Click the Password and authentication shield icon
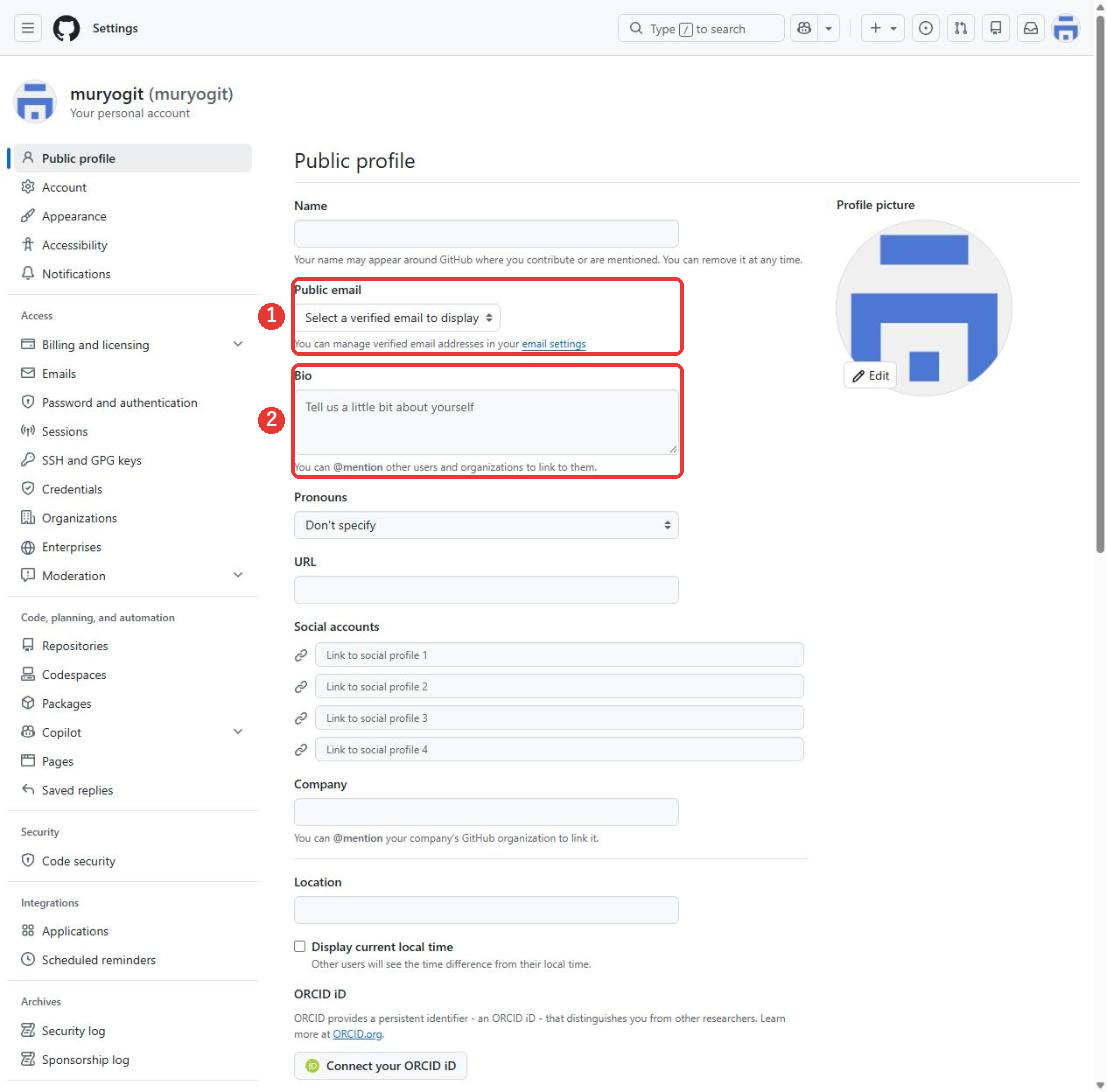Viewport: 1107px width, 1092px height. point(28,402)
